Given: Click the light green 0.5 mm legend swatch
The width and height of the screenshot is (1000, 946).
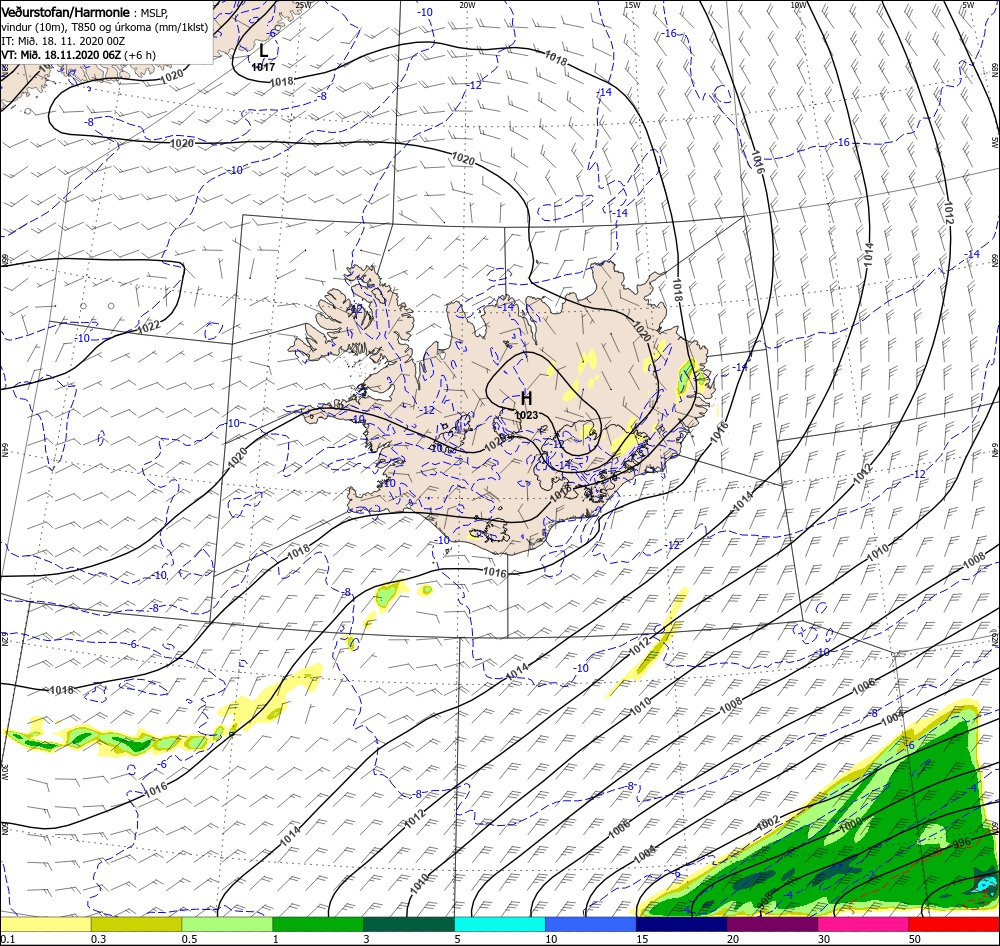Looking at the screenshot, I should pyautogui.click(x=227, y=925).
